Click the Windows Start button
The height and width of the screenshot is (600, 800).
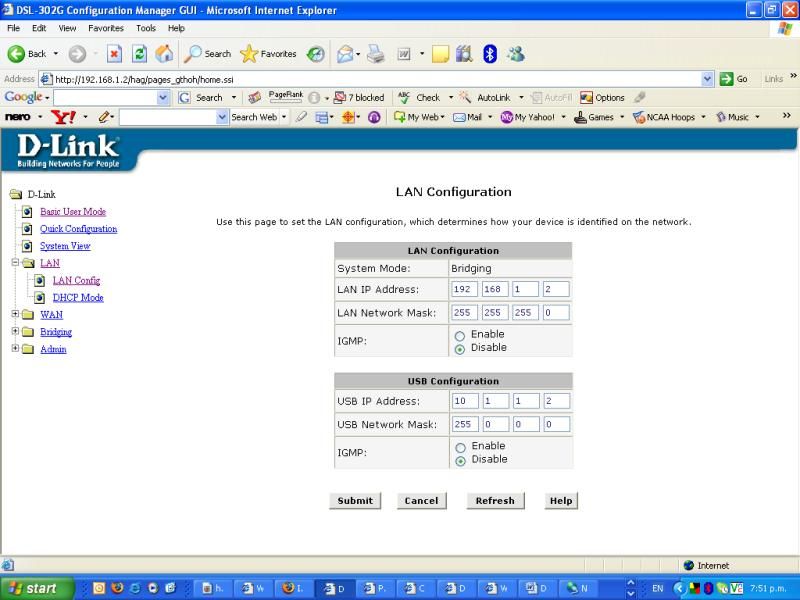[33, 588]
